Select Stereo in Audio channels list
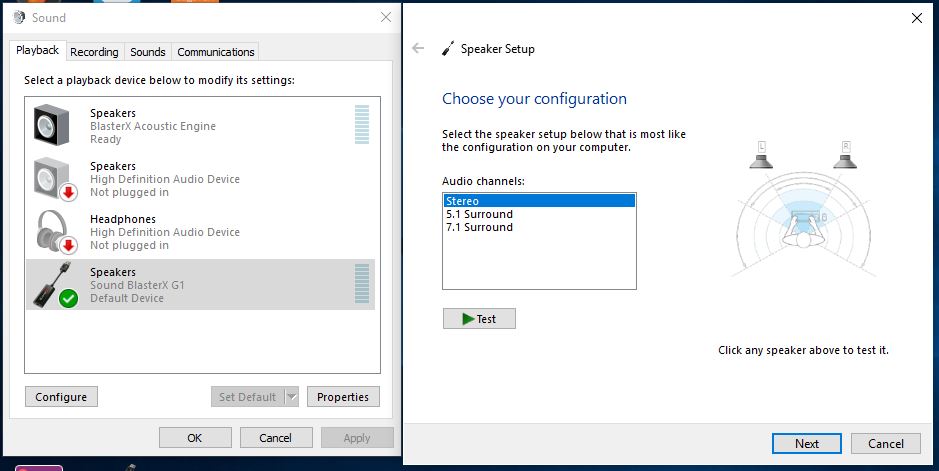The height and width of the screenshot is (471, 939). tap(539, 201)
